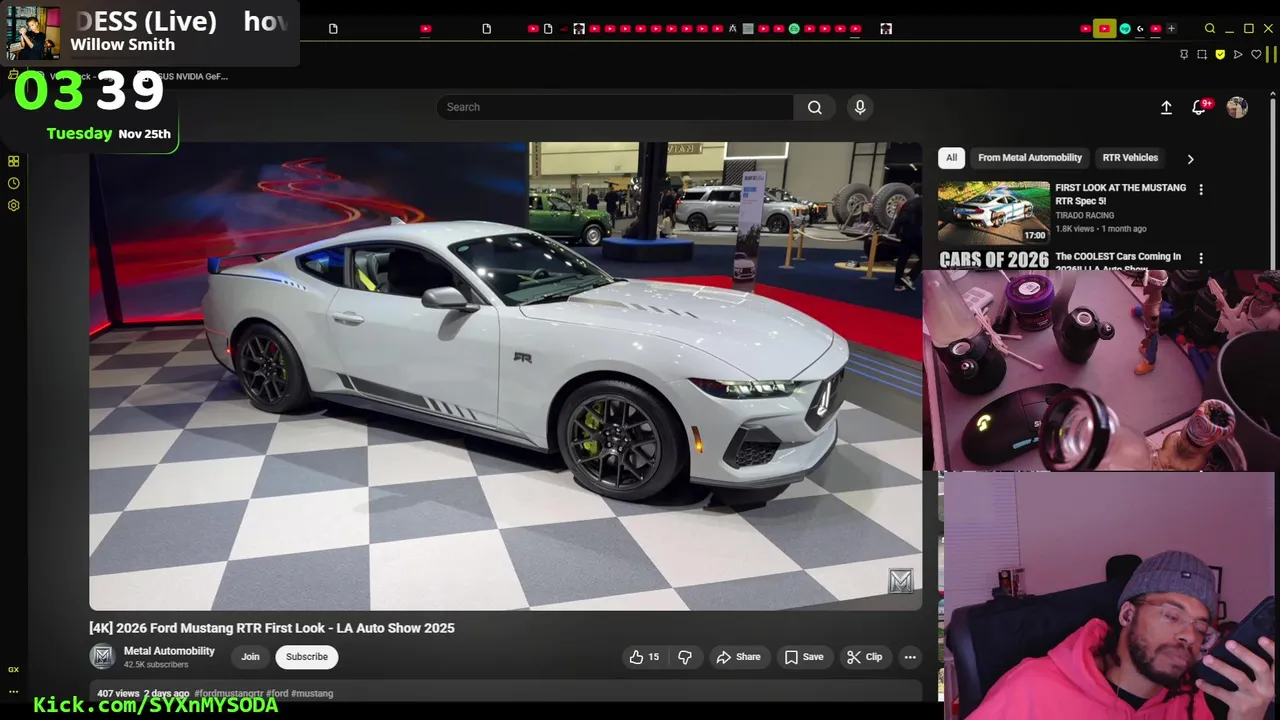Click the YouTube search magnifier button
1280x720 pixels.
point(815,107)
